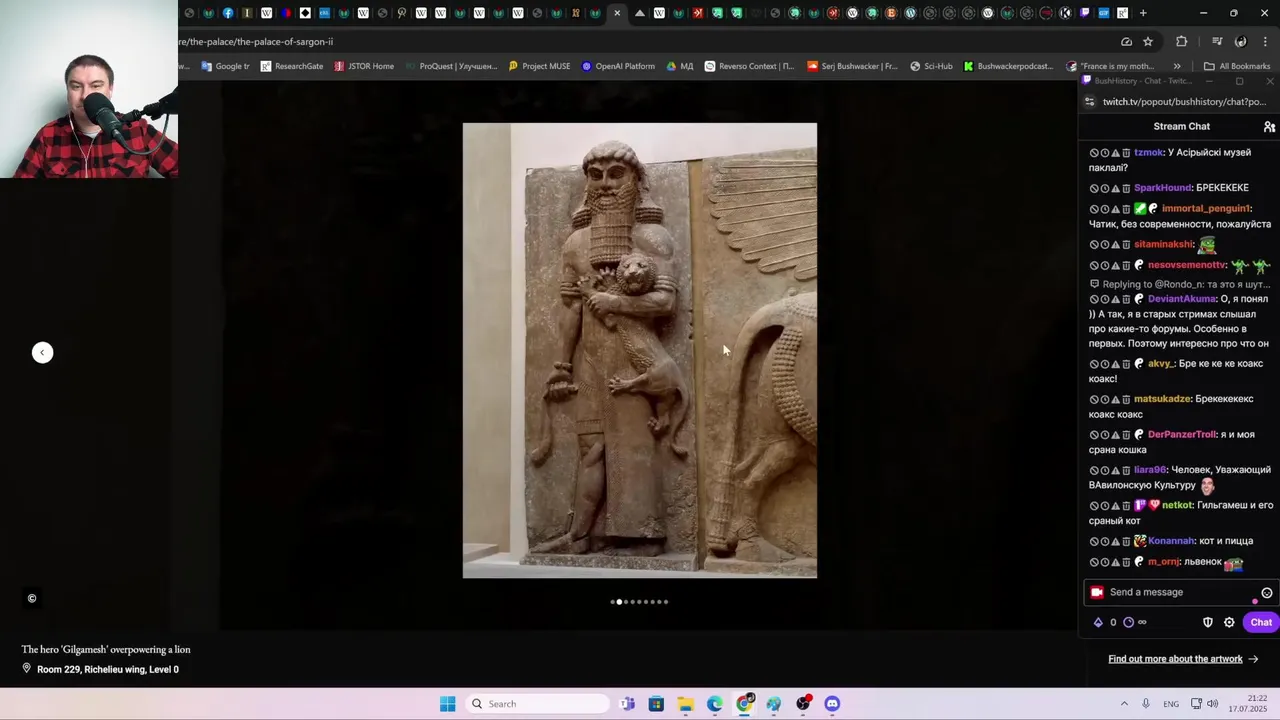Click username netkot in chat
1280x720 pixels.
(x=1177, y=506)
